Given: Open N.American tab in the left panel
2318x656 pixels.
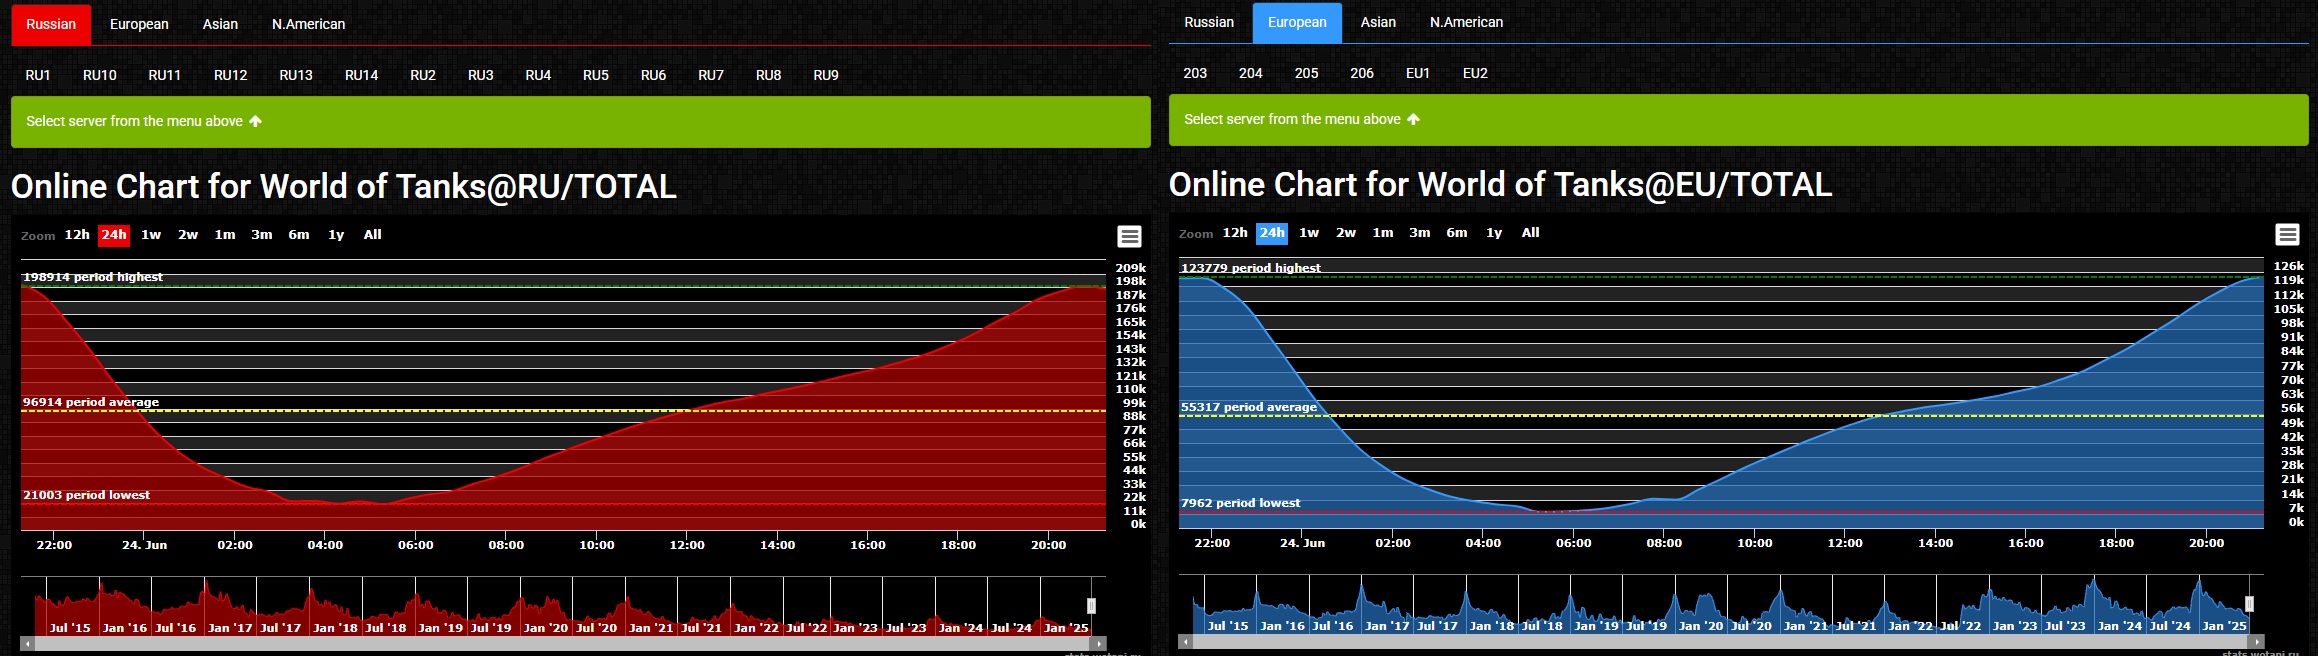Looking at the screenshot, I should click(308, 24).
